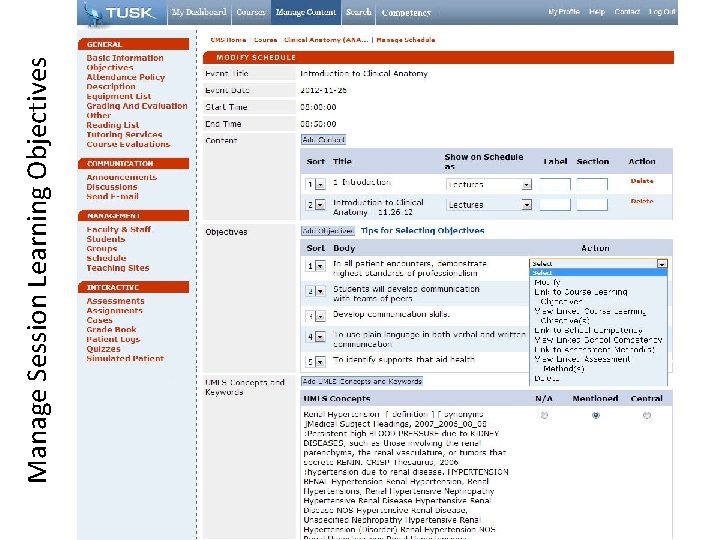Viewport: 720px width, 540px height.
Task: Click Log Out
Action: [662, 11]
